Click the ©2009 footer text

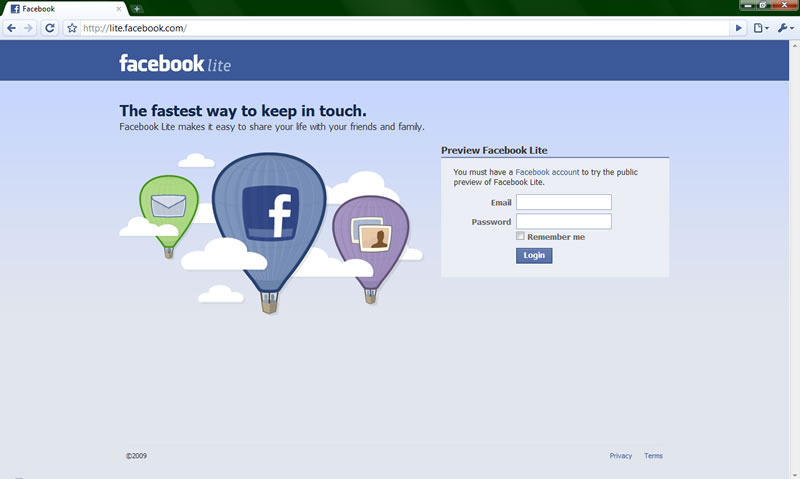pyautogui.click(x=136, y=456)
